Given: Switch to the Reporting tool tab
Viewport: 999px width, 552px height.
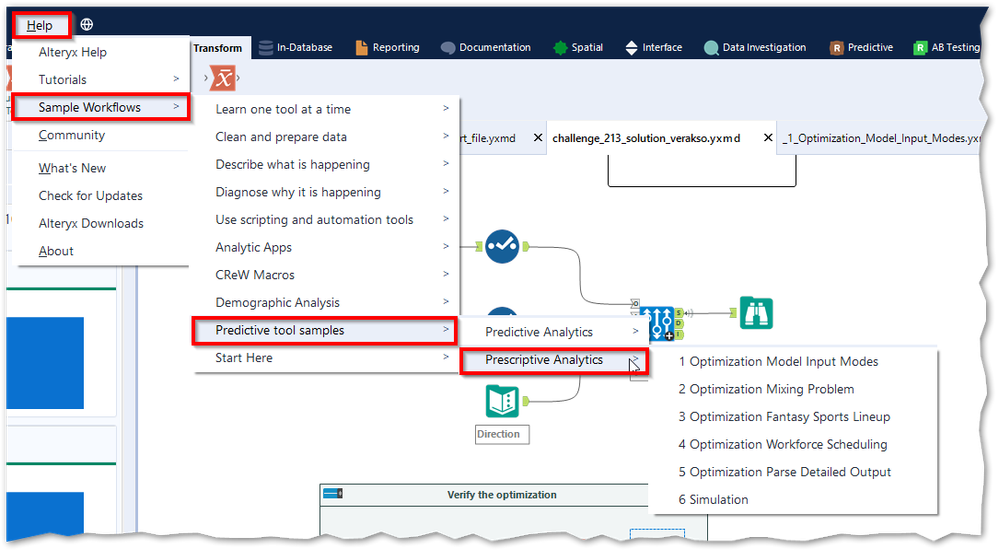Looking at the screenshot, I should pyautogui.click(x=387, y=47).
